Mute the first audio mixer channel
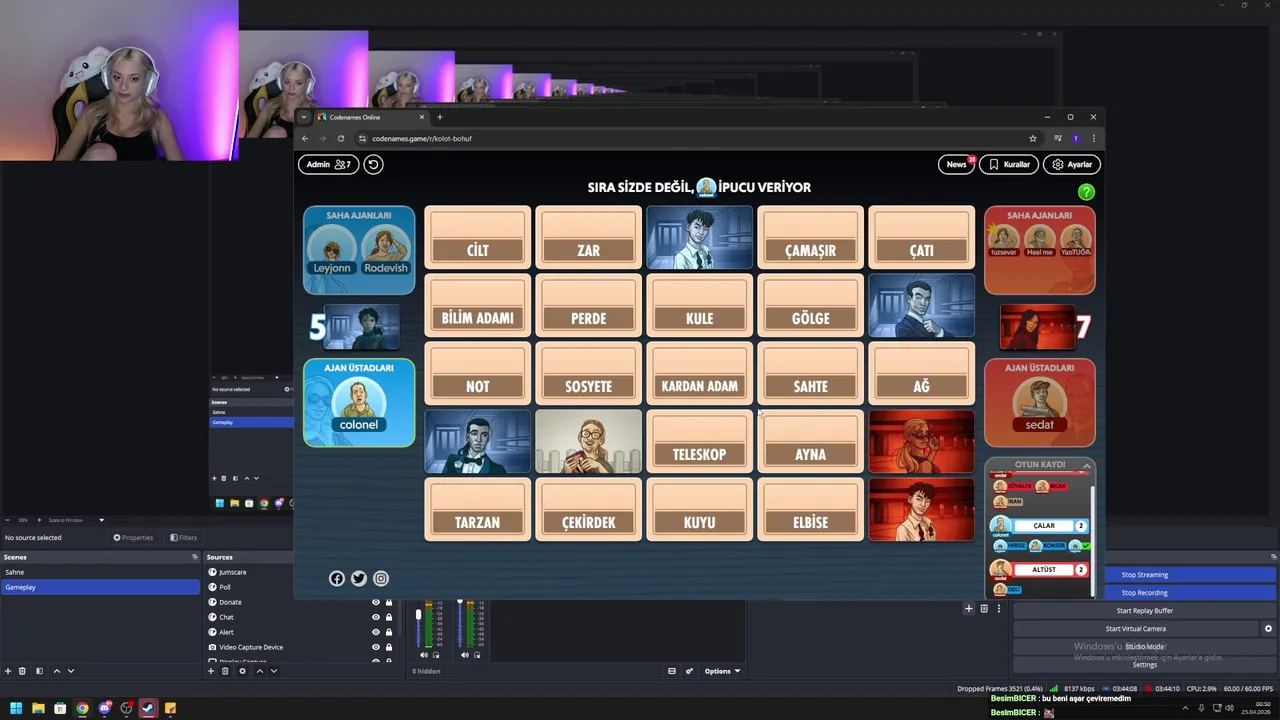Screen dimensions: 1280x720 [x=424, y=655]
